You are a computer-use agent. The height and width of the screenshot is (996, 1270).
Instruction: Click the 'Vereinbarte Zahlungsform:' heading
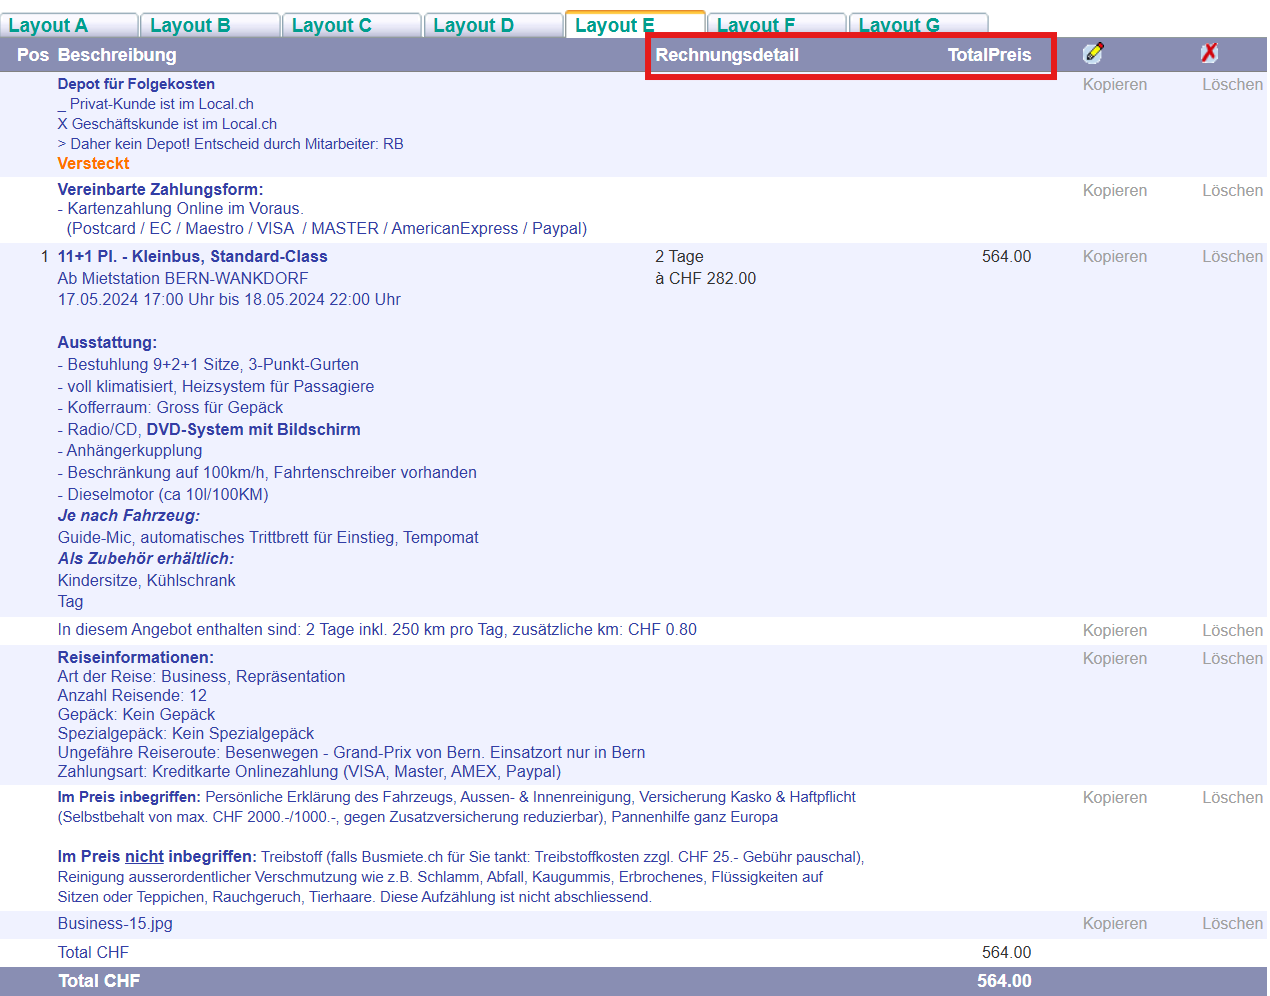tap(160, 189)
